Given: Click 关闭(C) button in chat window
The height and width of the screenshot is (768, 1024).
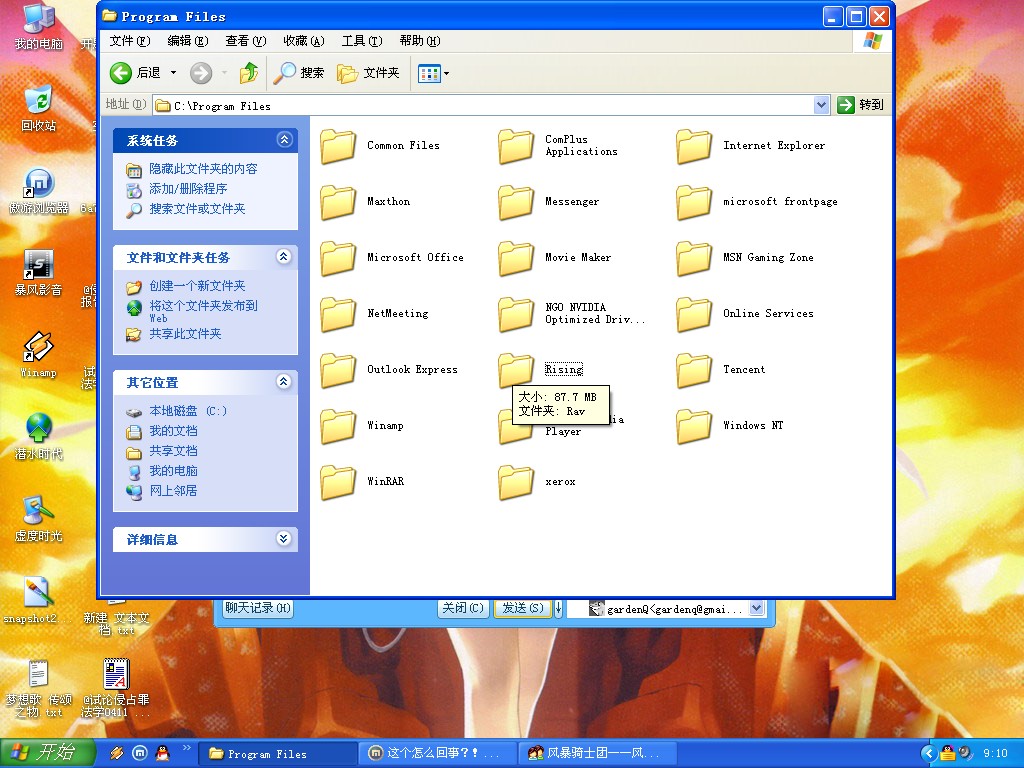Looking at the screenshot, I should pos(462,608).
